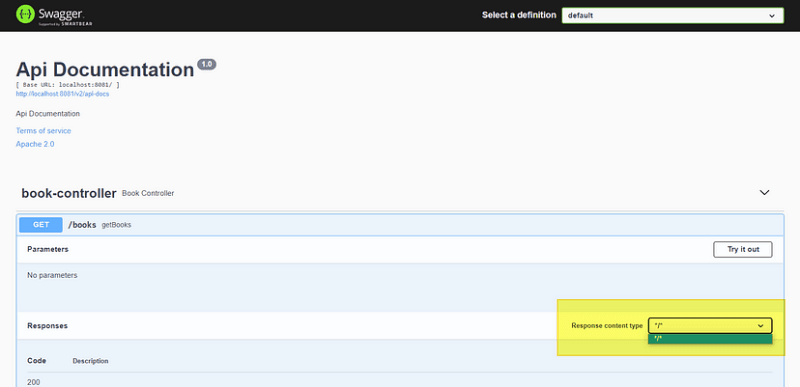Click the Parameters section header
800x387 pixels.
tap(48, 249)
